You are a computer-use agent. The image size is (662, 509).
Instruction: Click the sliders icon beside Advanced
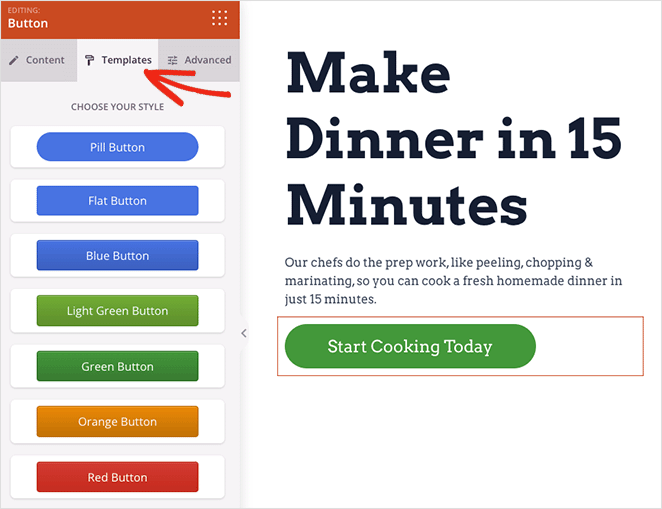click(x=172, y=60)
